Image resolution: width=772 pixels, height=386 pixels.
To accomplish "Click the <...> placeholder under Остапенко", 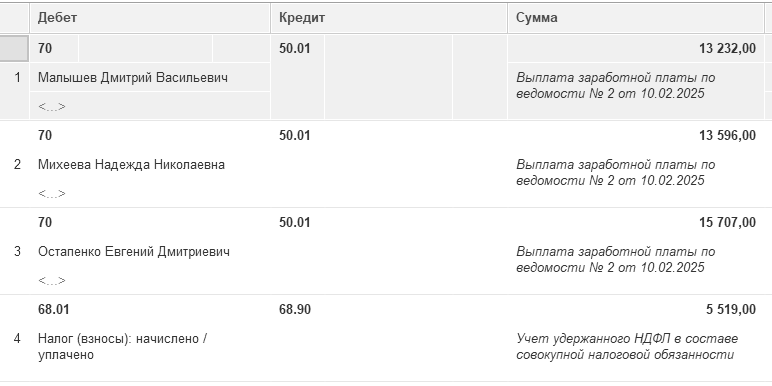I will point(52,281).
